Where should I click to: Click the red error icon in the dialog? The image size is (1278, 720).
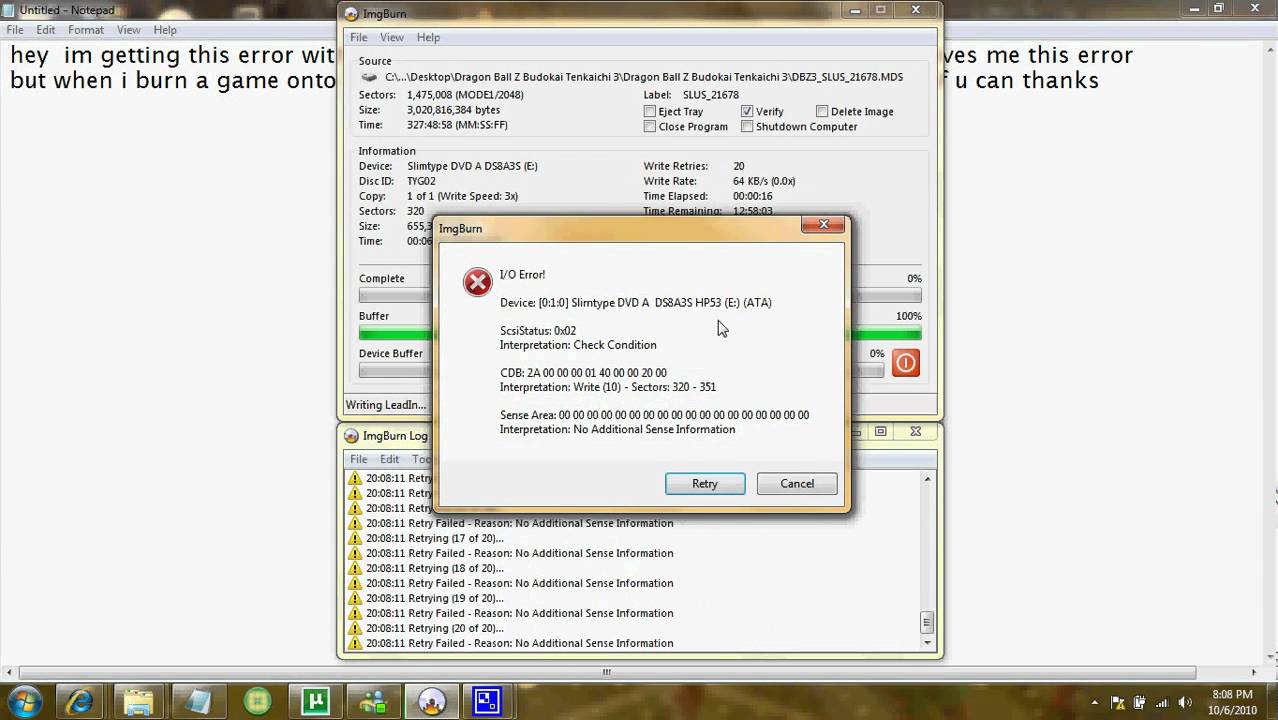point(477,283)
